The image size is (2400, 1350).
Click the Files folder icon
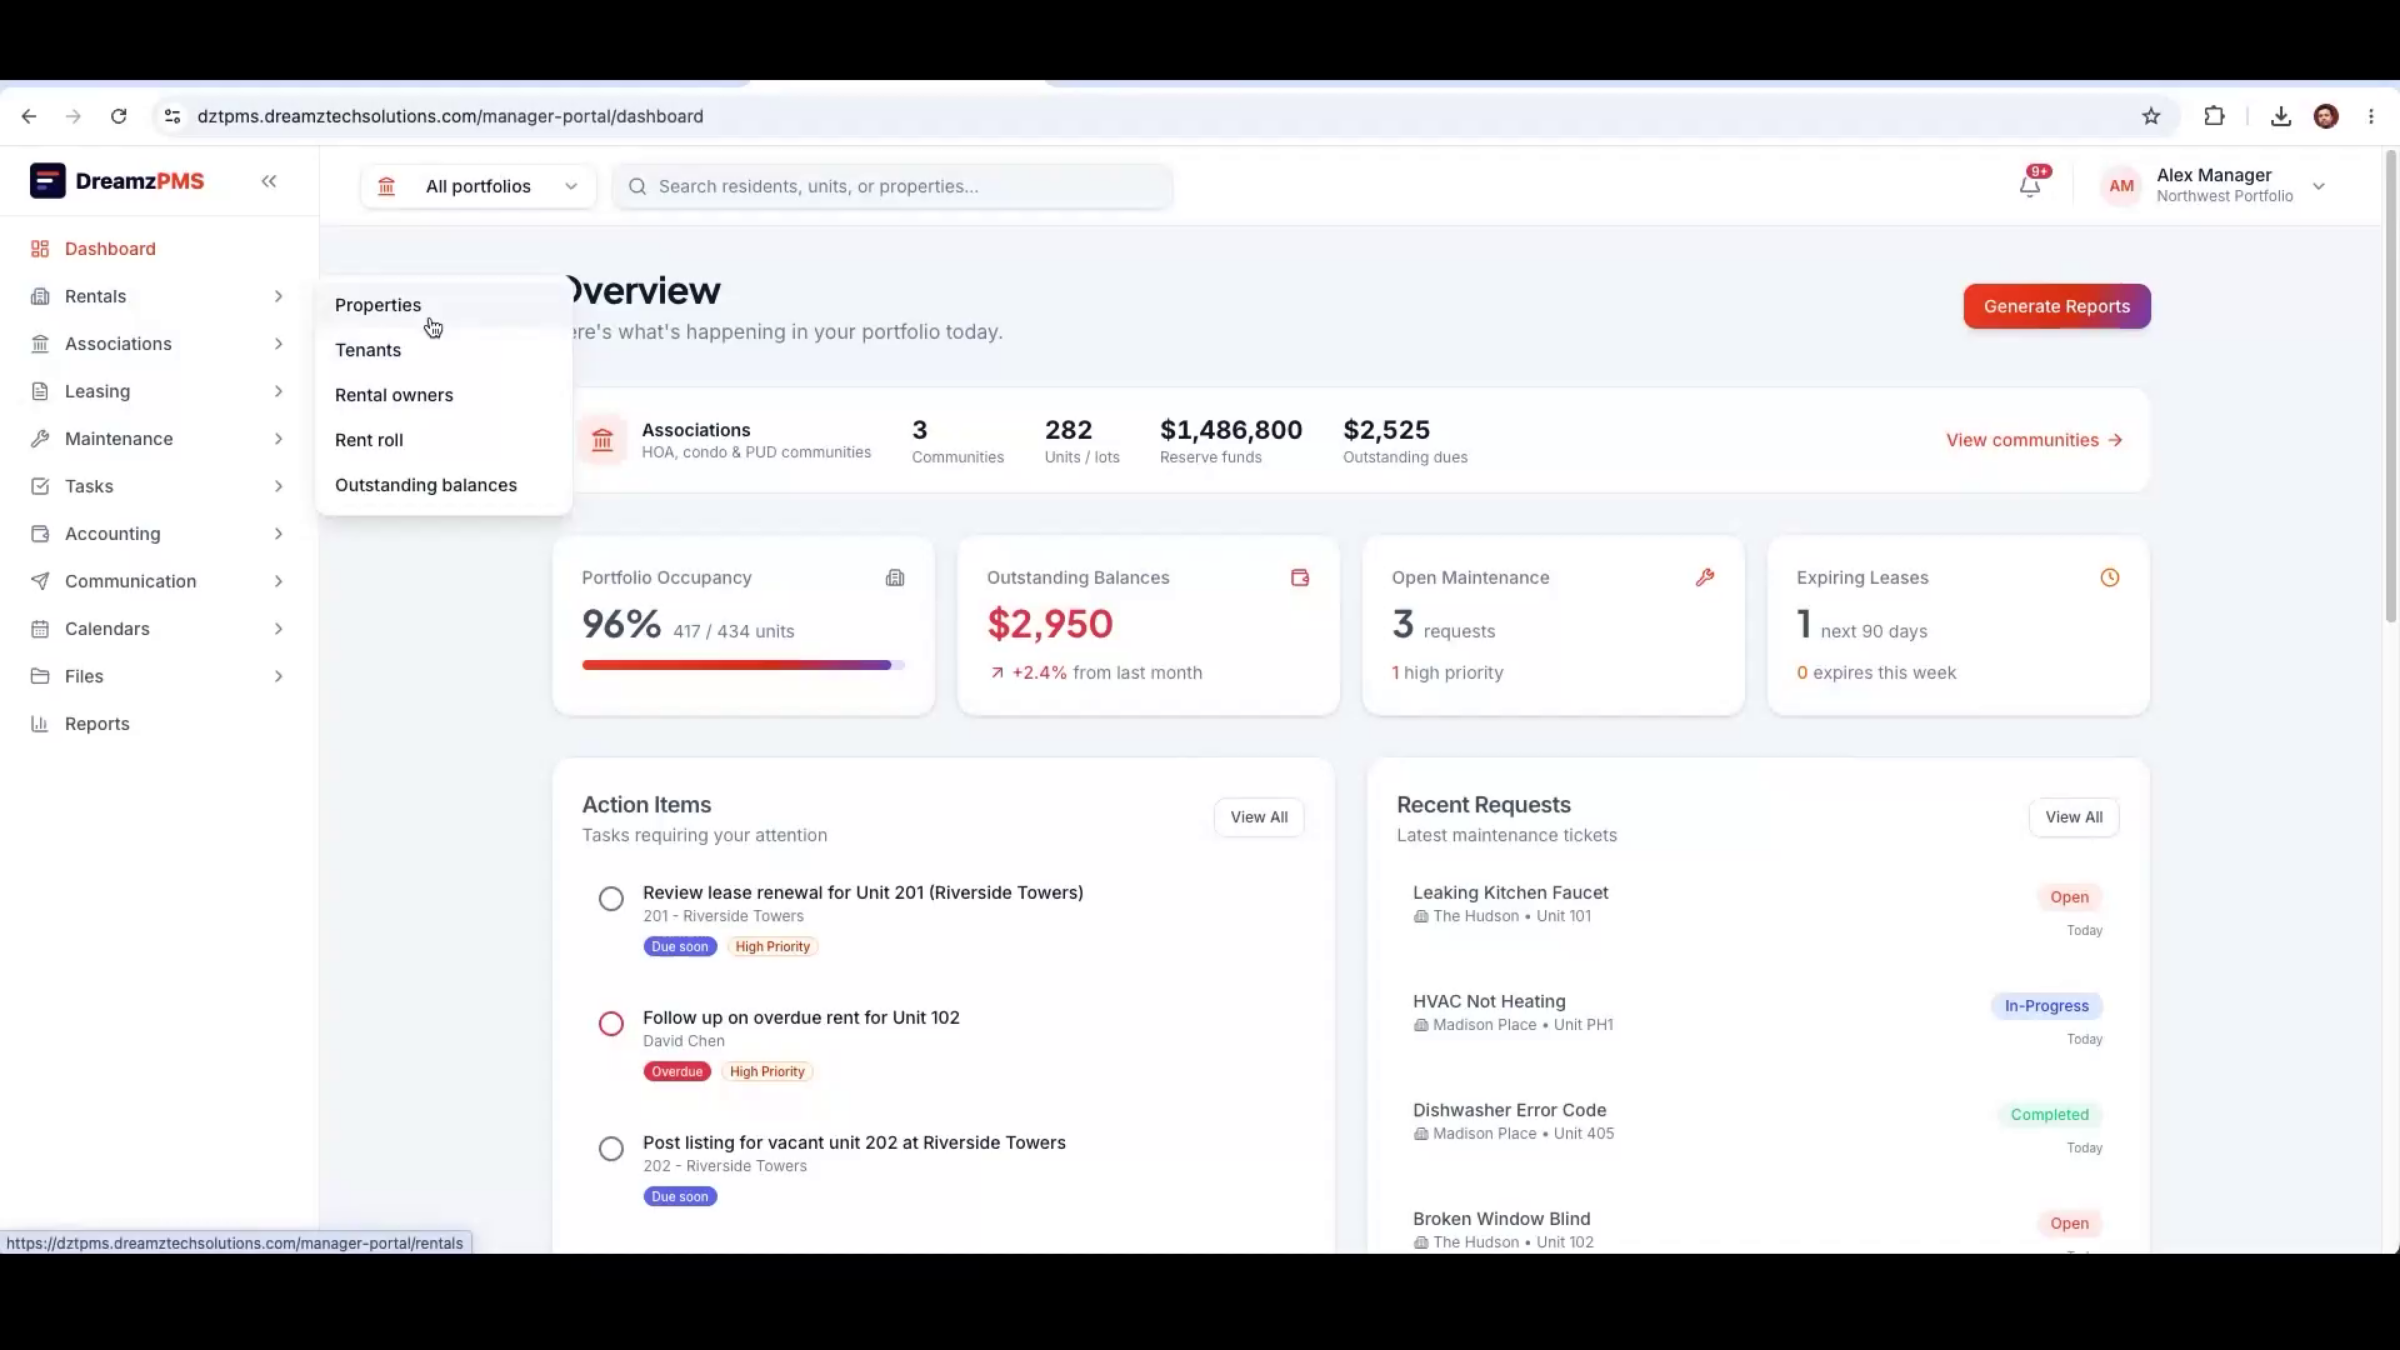pyautogui.click(x=40, y=676)
